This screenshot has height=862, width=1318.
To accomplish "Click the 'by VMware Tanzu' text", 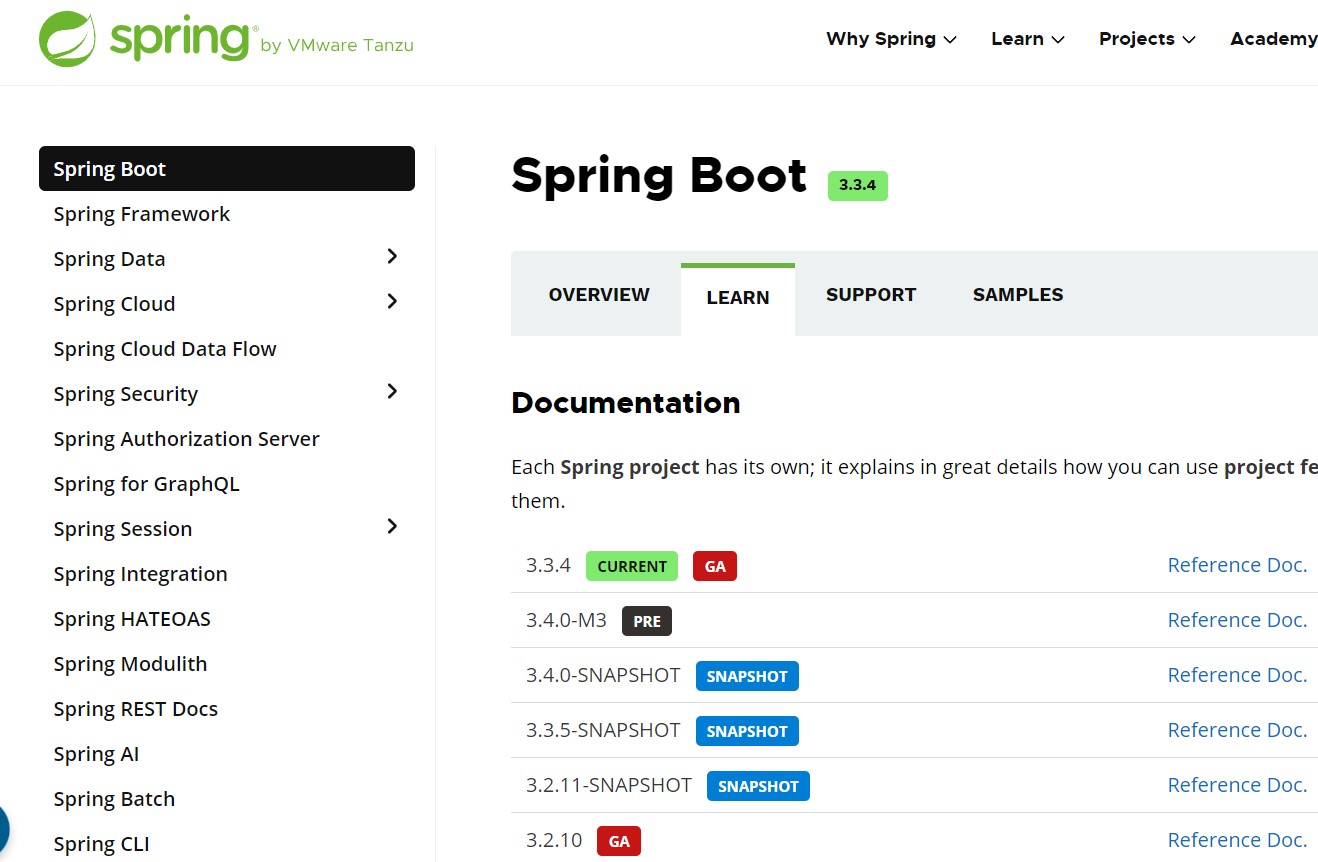I will (336, 45).
